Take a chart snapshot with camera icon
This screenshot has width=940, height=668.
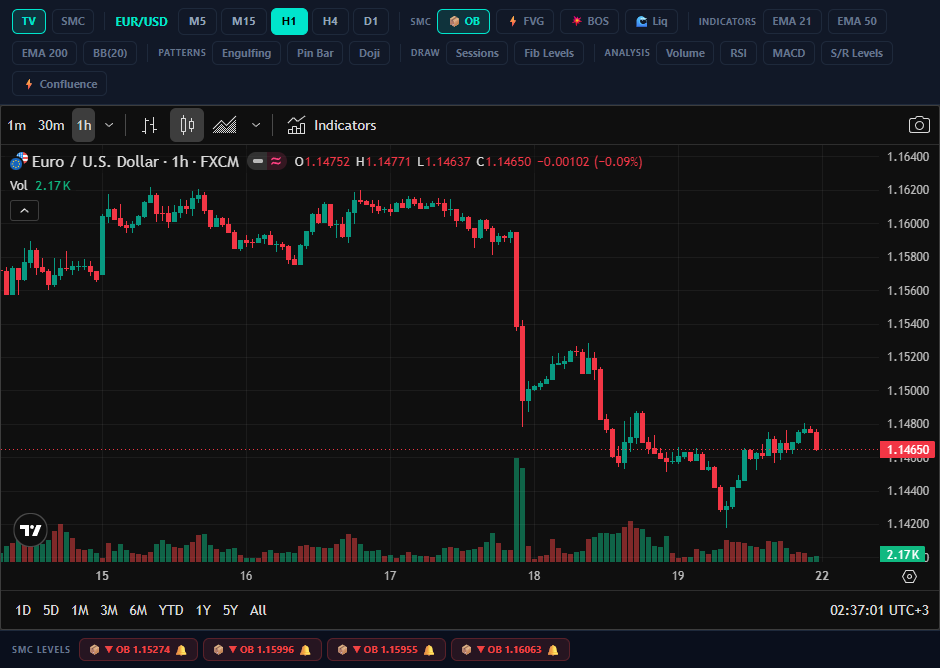point(918,125)
